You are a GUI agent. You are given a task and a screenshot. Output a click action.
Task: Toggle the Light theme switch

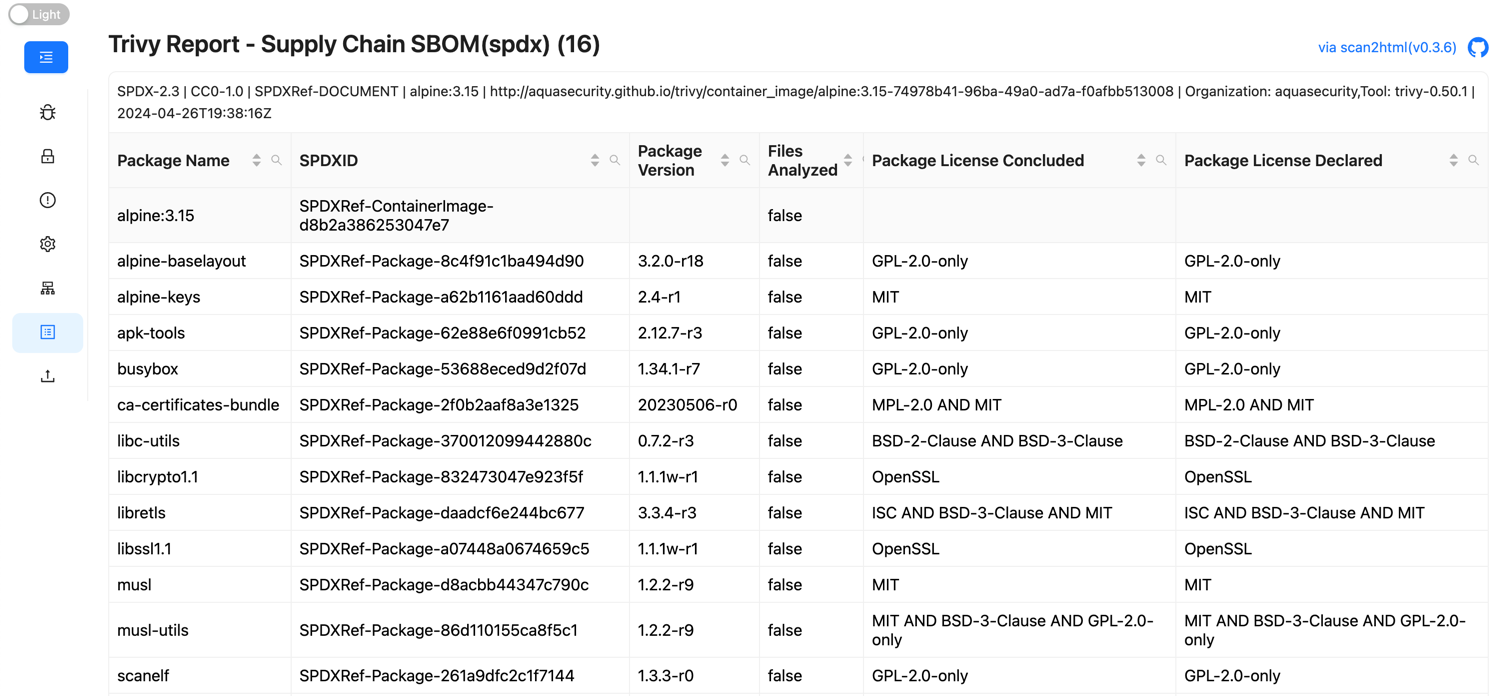[39, 15]
